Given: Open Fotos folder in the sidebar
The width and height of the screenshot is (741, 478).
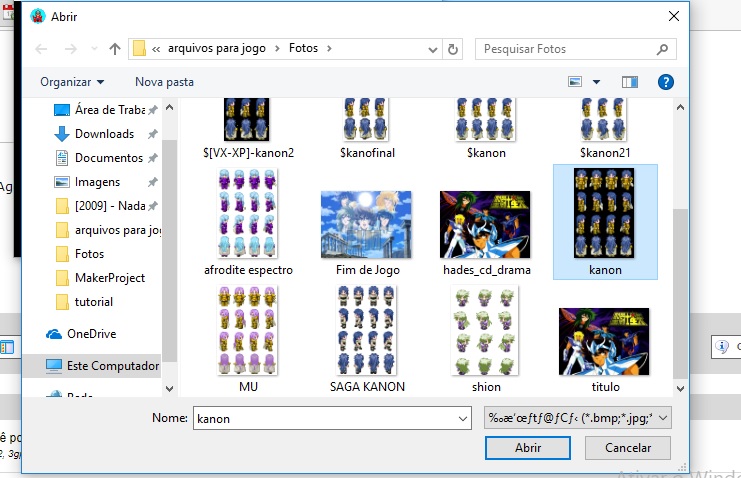Looking at the screenshot, I should tap(80, 254).
